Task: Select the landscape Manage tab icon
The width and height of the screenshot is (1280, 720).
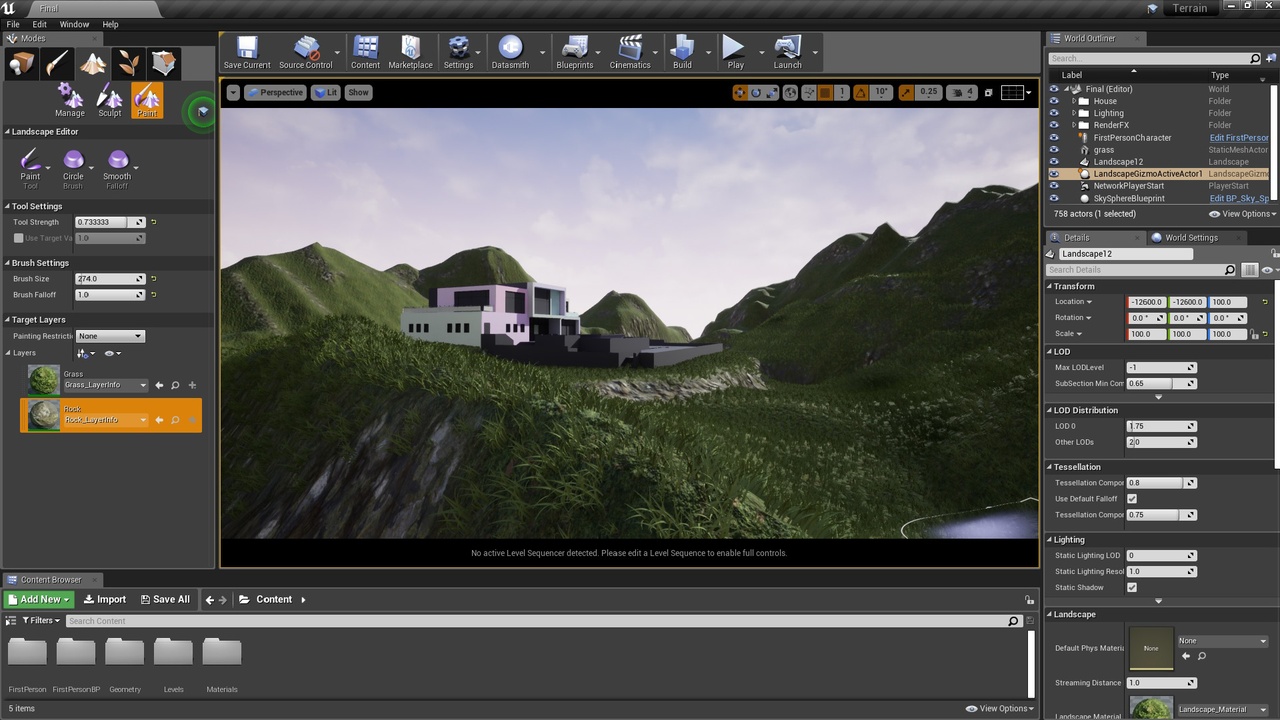Action: click(70, 100)
